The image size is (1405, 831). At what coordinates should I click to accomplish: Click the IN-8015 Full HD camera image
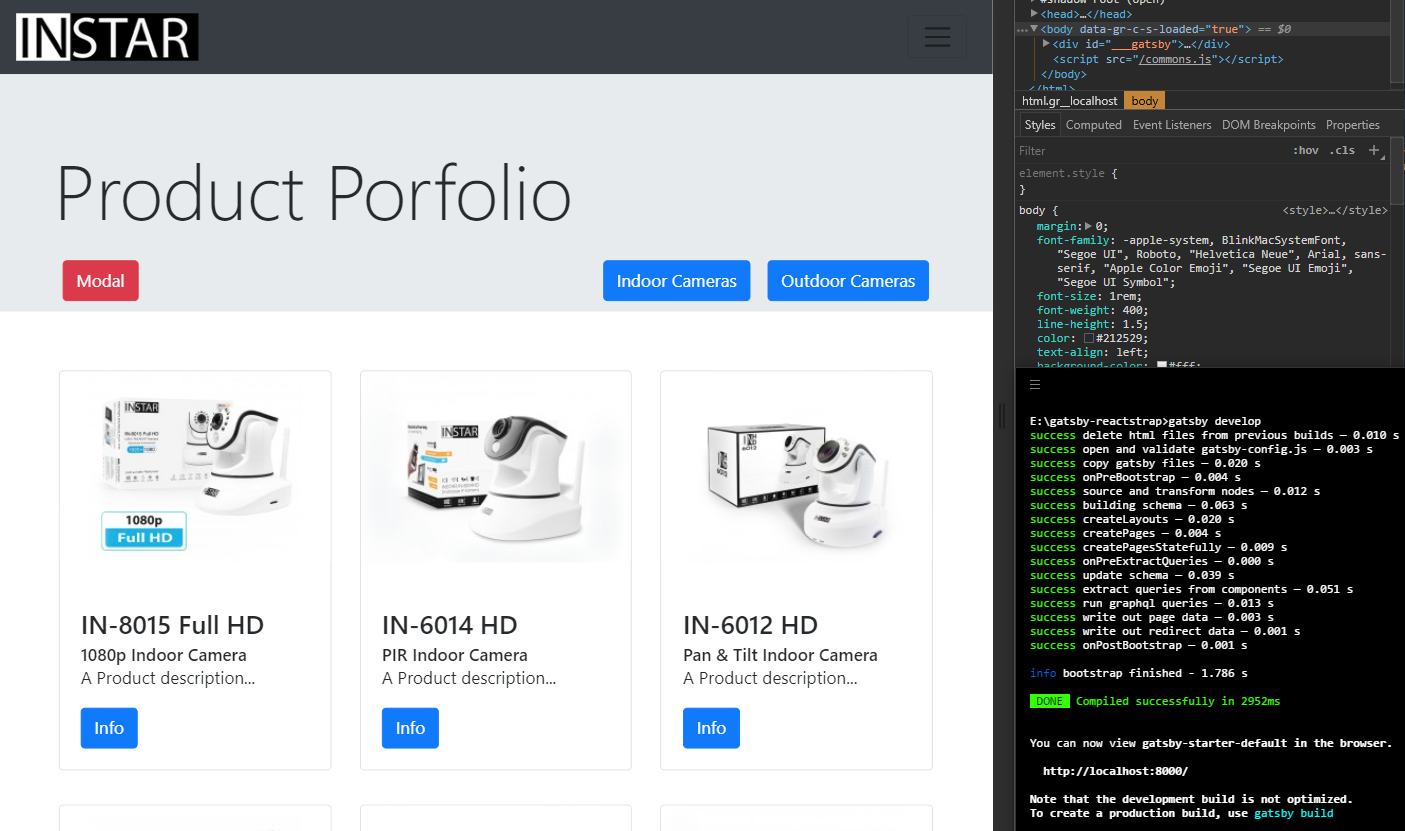click(x=195, y=472)
